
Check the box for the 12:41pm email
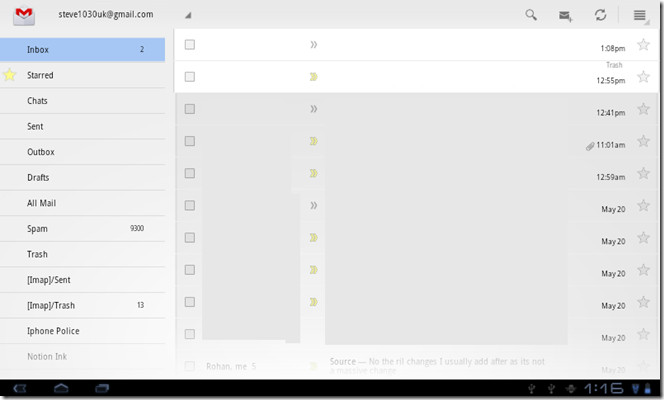pyautogui.click(x=190, y=109)
